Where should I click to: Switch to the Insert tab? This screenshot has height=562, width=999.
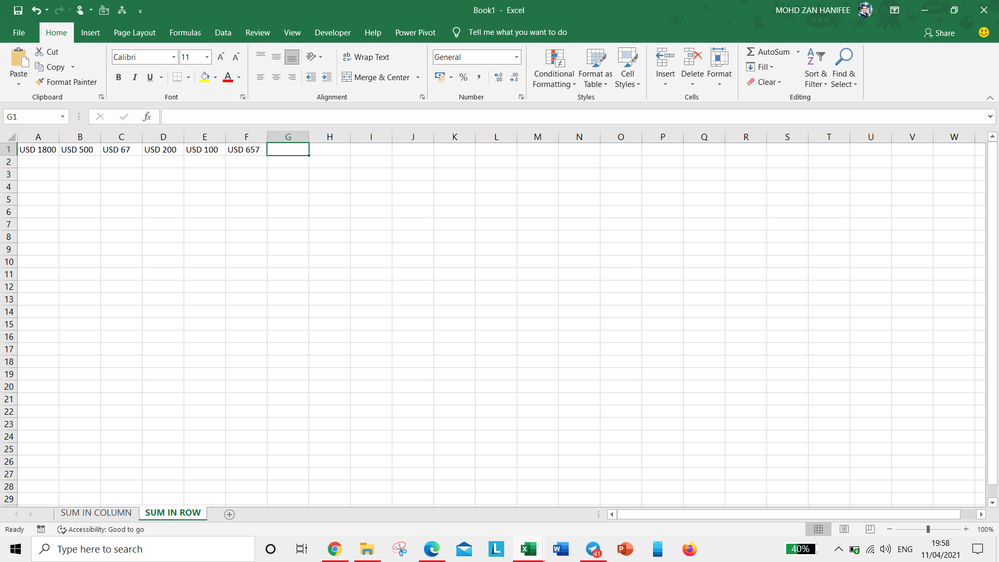point(90,32)
